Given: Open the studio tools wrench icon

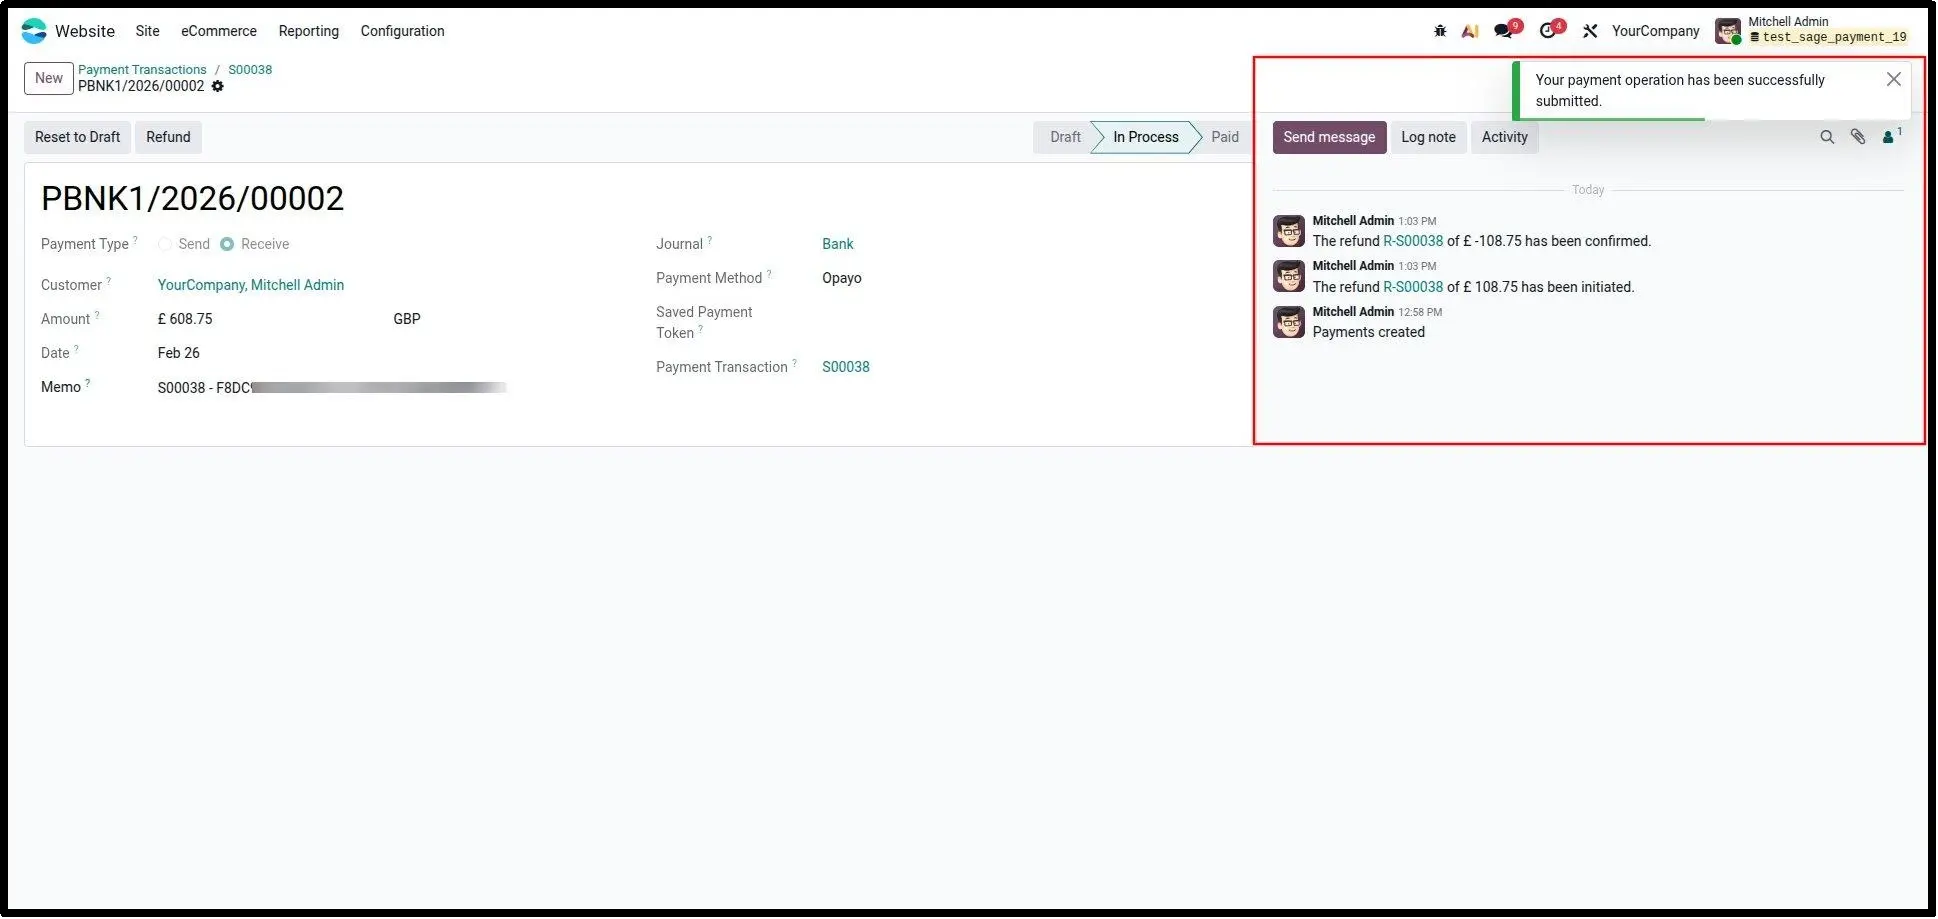Looking at the screenshot, I should [x=1591, y=31].
